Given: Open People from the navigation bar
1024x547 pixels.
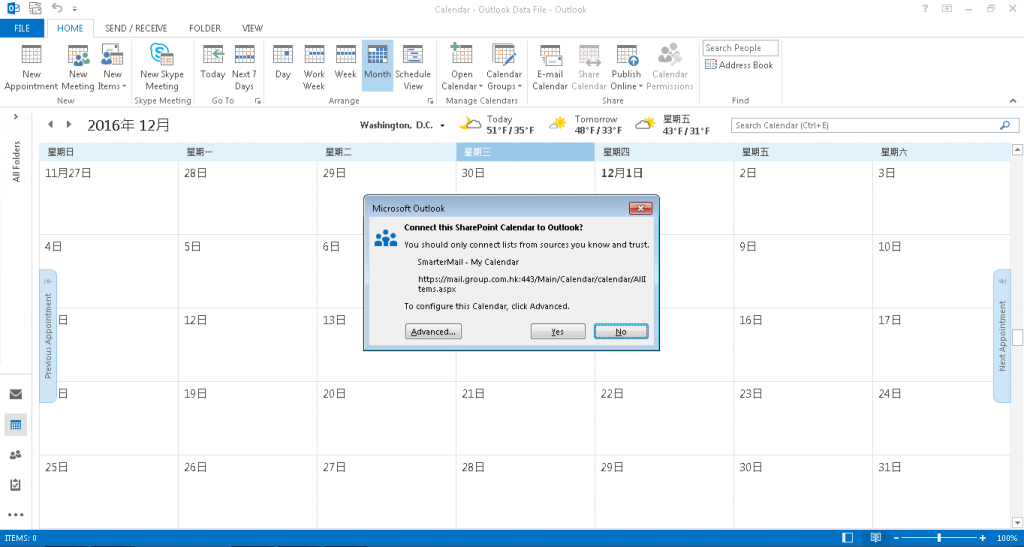Looking at the screenshot, I should click(x=16, y=455).
